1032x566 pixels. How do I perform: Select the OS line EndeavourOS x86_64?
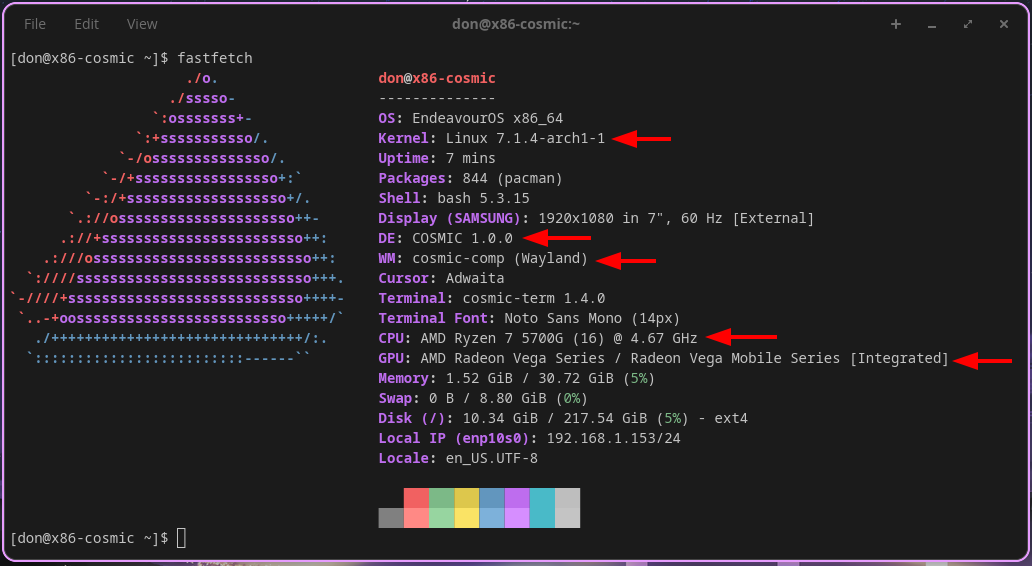pos(471,118)
